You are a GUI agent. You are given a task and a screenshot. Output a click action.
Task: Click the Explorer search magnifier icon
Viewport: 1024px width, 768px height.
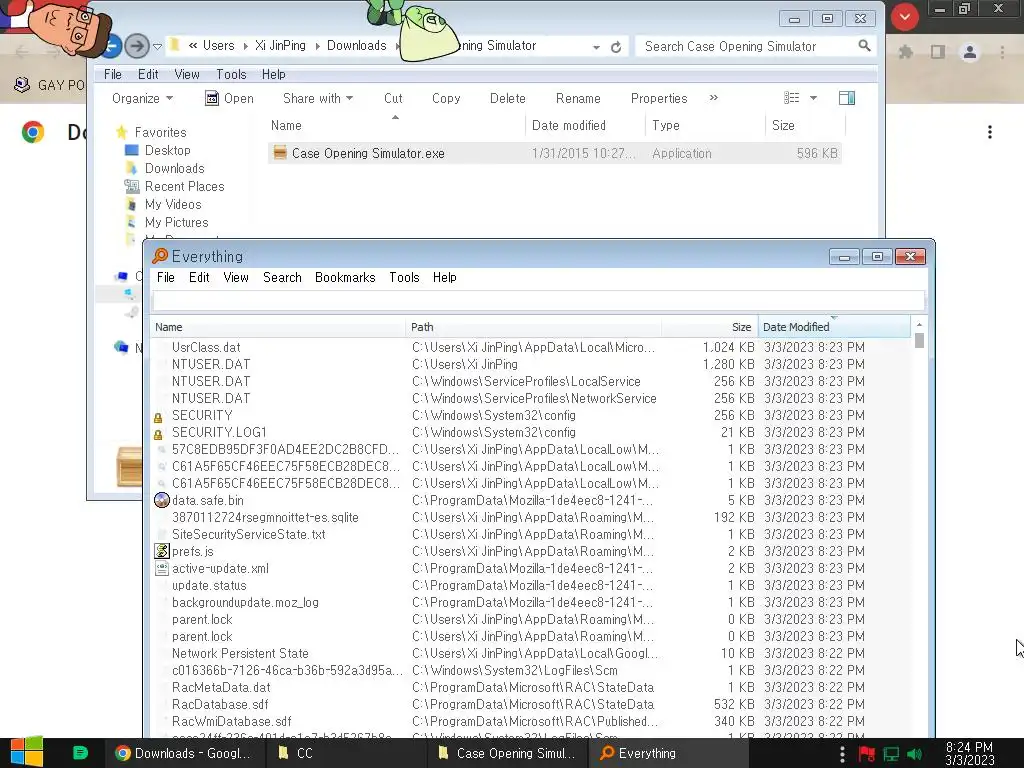coord(864,46)
